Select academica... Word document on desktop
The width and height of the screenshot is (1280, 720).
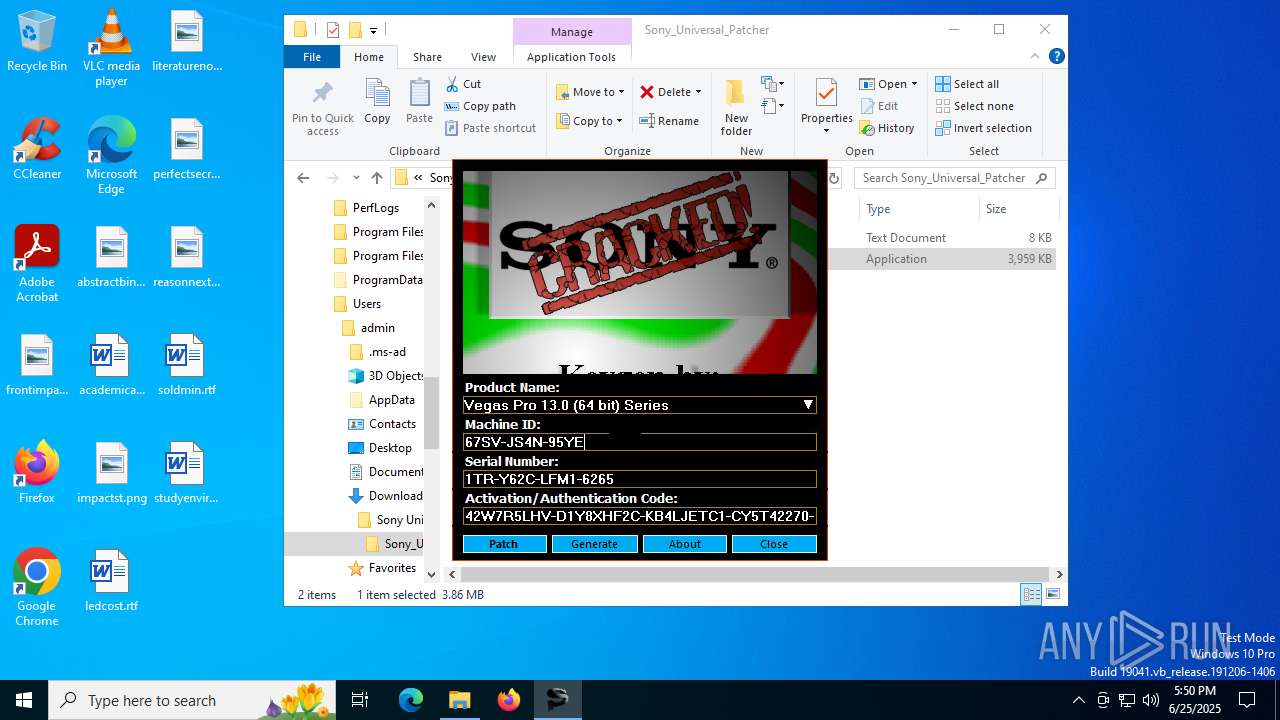111,364
